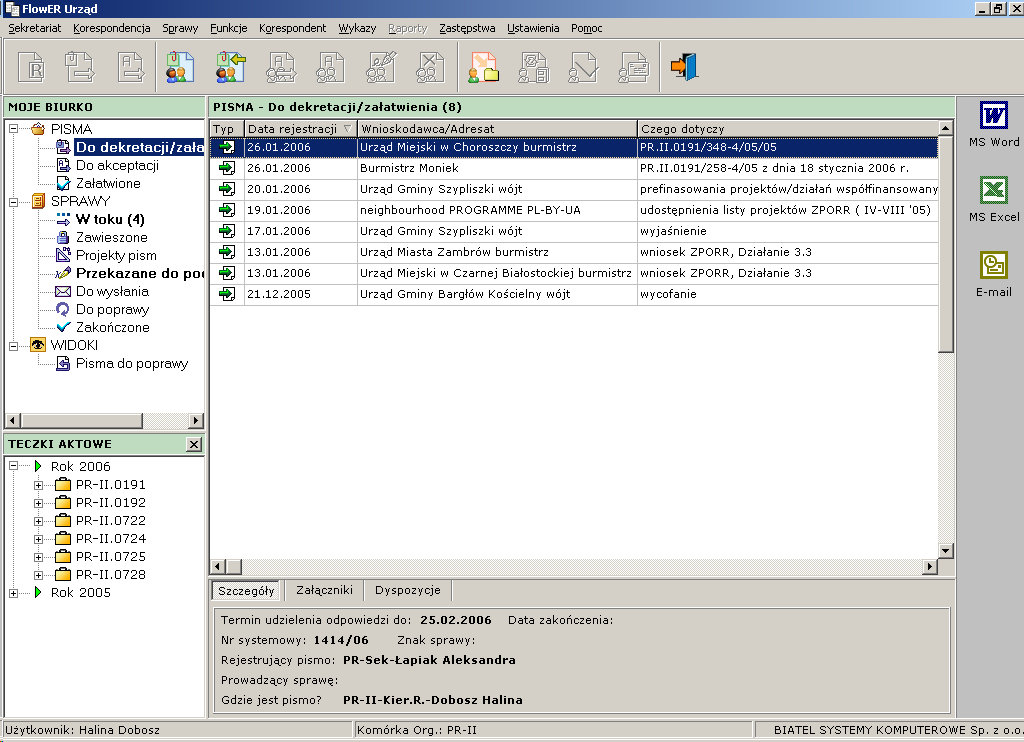Click the letters list vertical scrollbar down arrow
1024x742 pixels.
pos(946,551)
